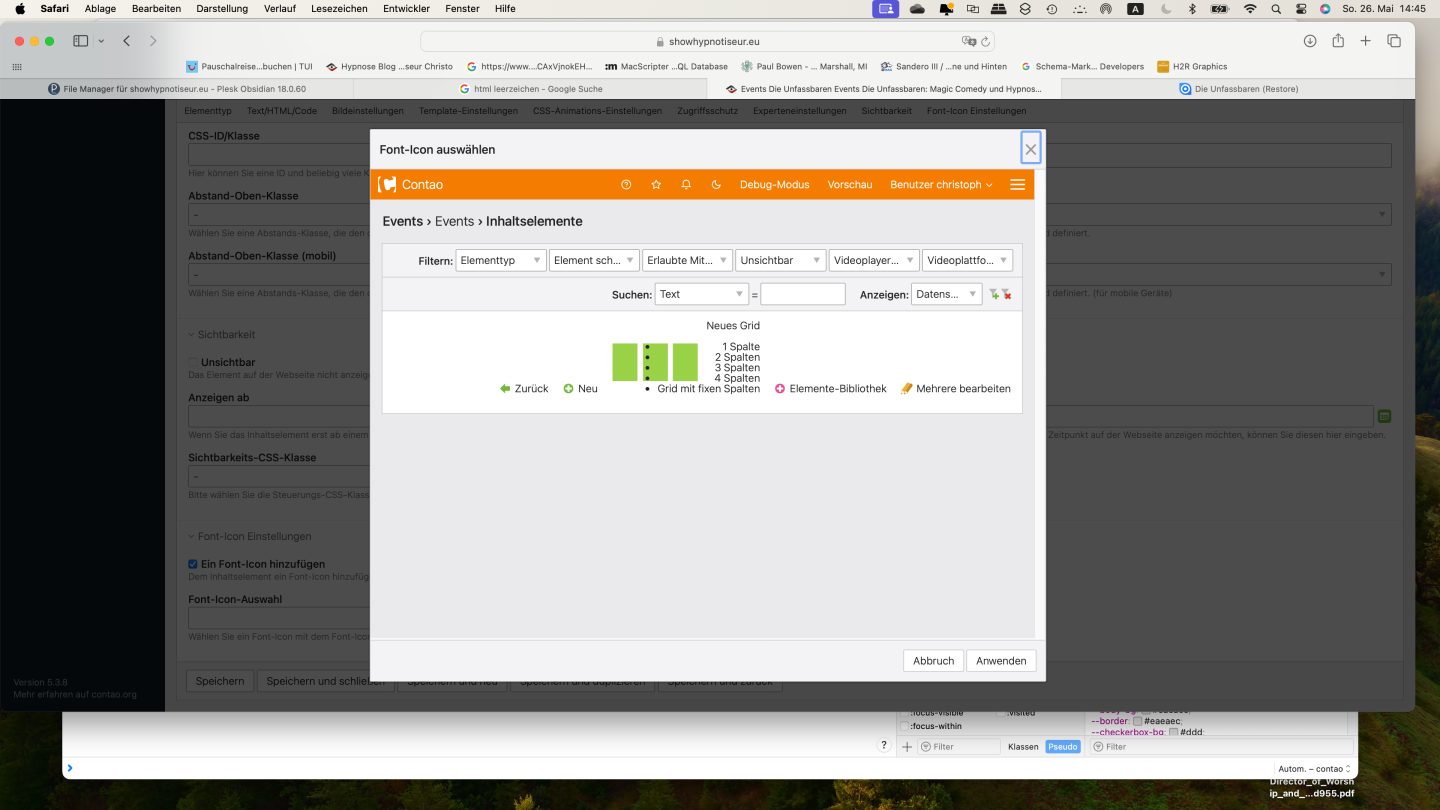Open notifications bell in Contao header
This screenshot has width=1440, height=810.
click(x=686, y=185)
